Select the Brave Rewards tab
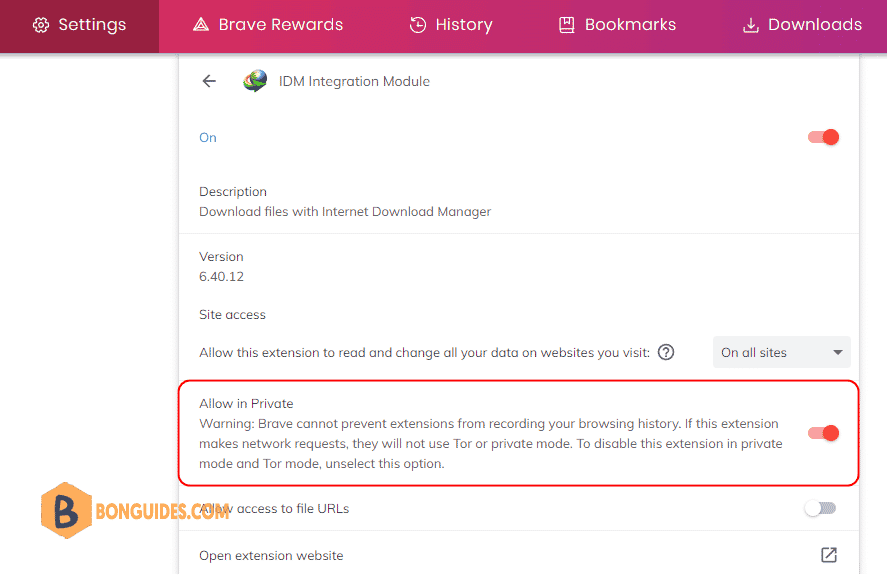The image size is (887, 576). [x=268, y=25]
